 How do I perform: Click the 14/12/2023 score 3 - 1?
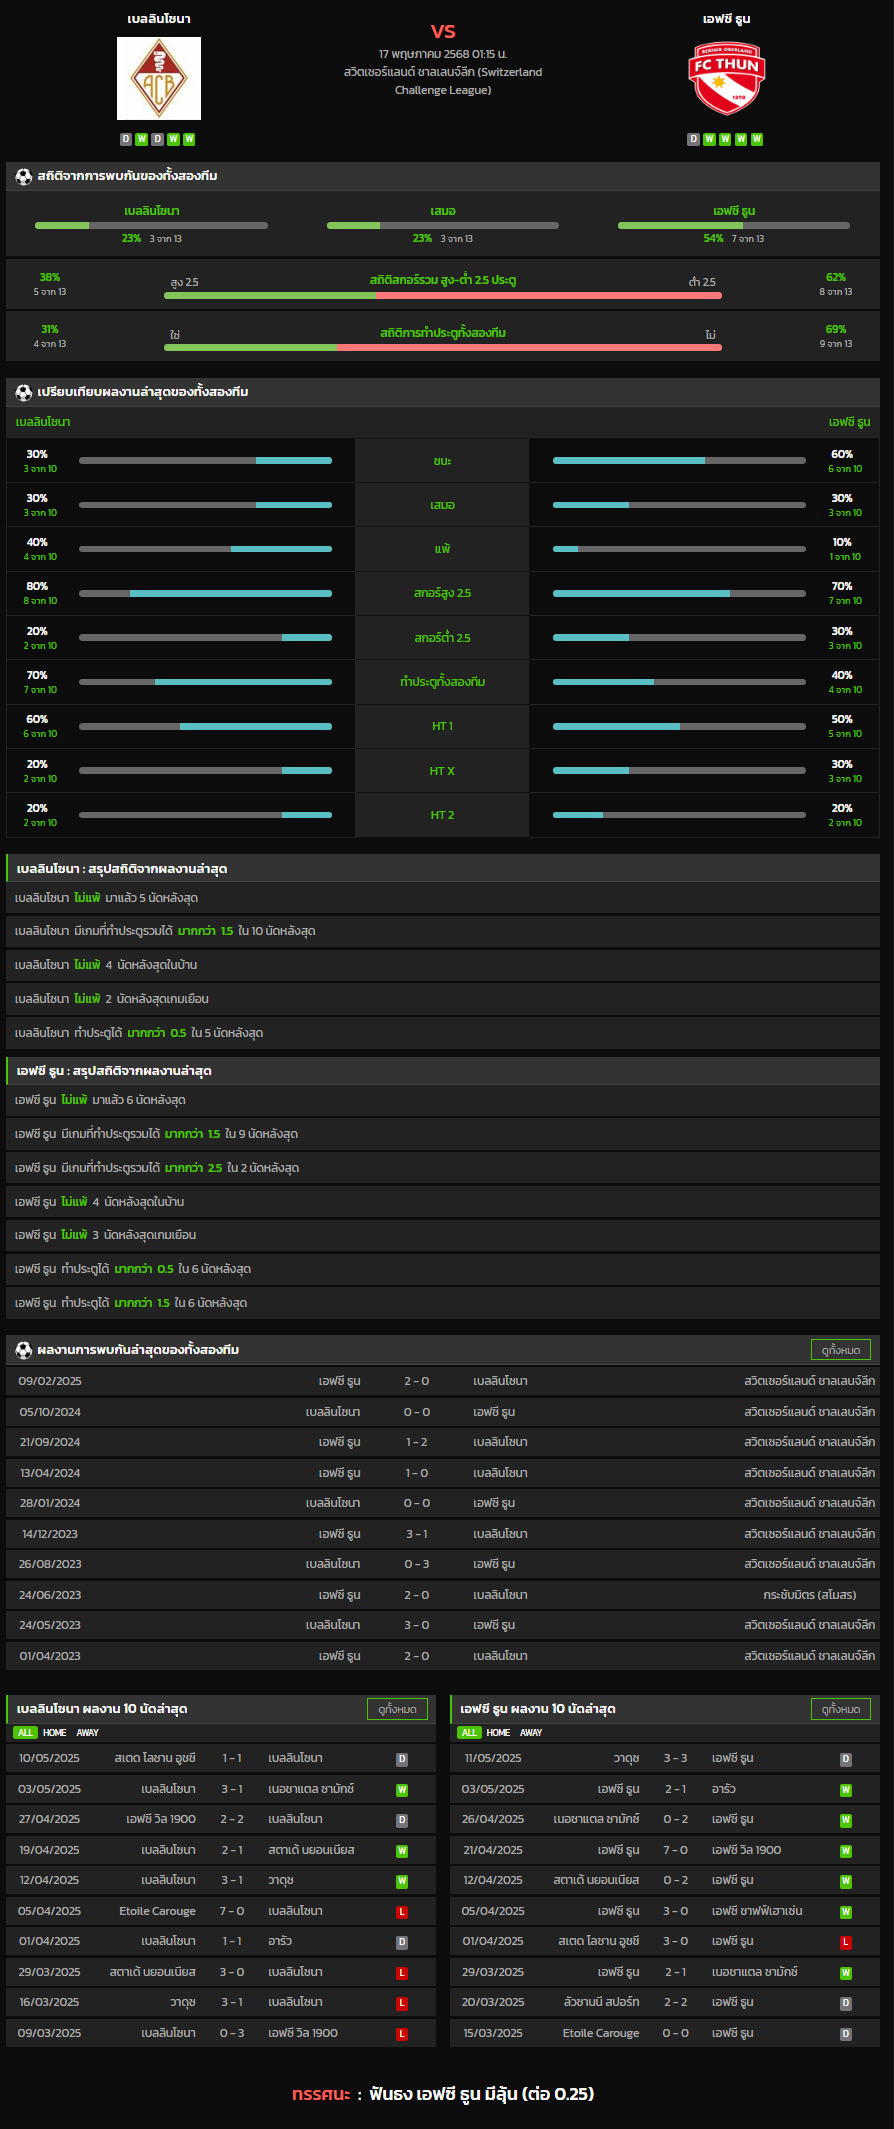point(417,1534)
